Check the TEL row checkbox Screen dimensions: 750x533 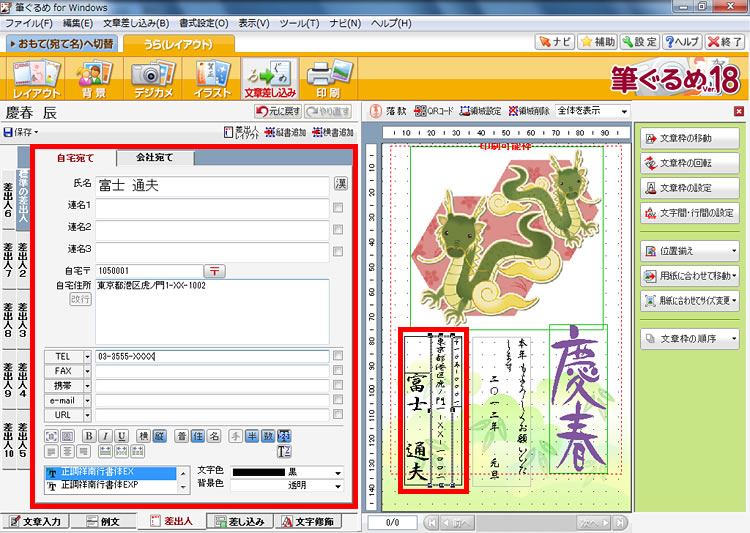338,355
